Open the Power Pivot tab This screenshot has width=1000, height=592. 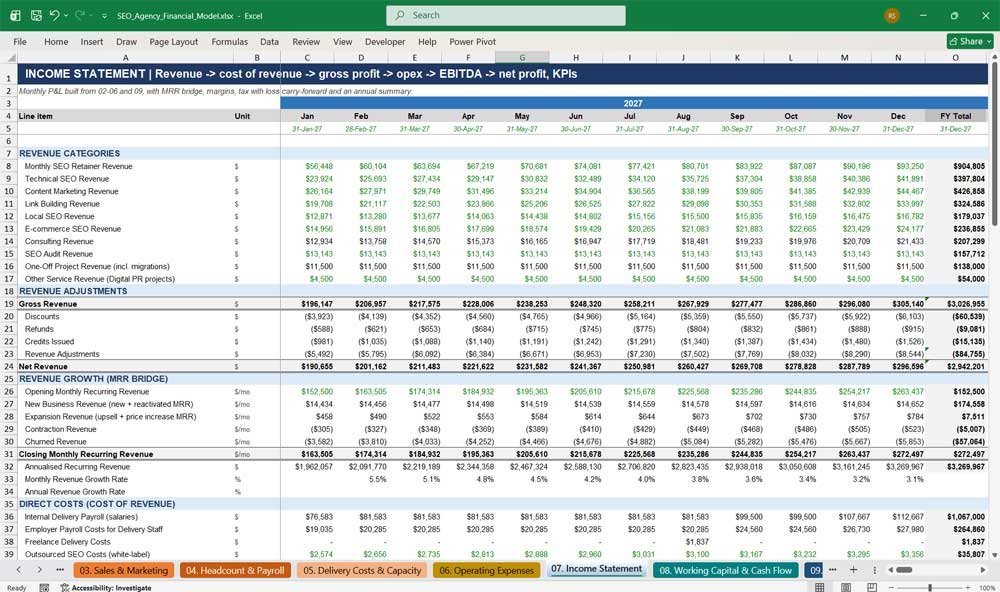[473, 41]
